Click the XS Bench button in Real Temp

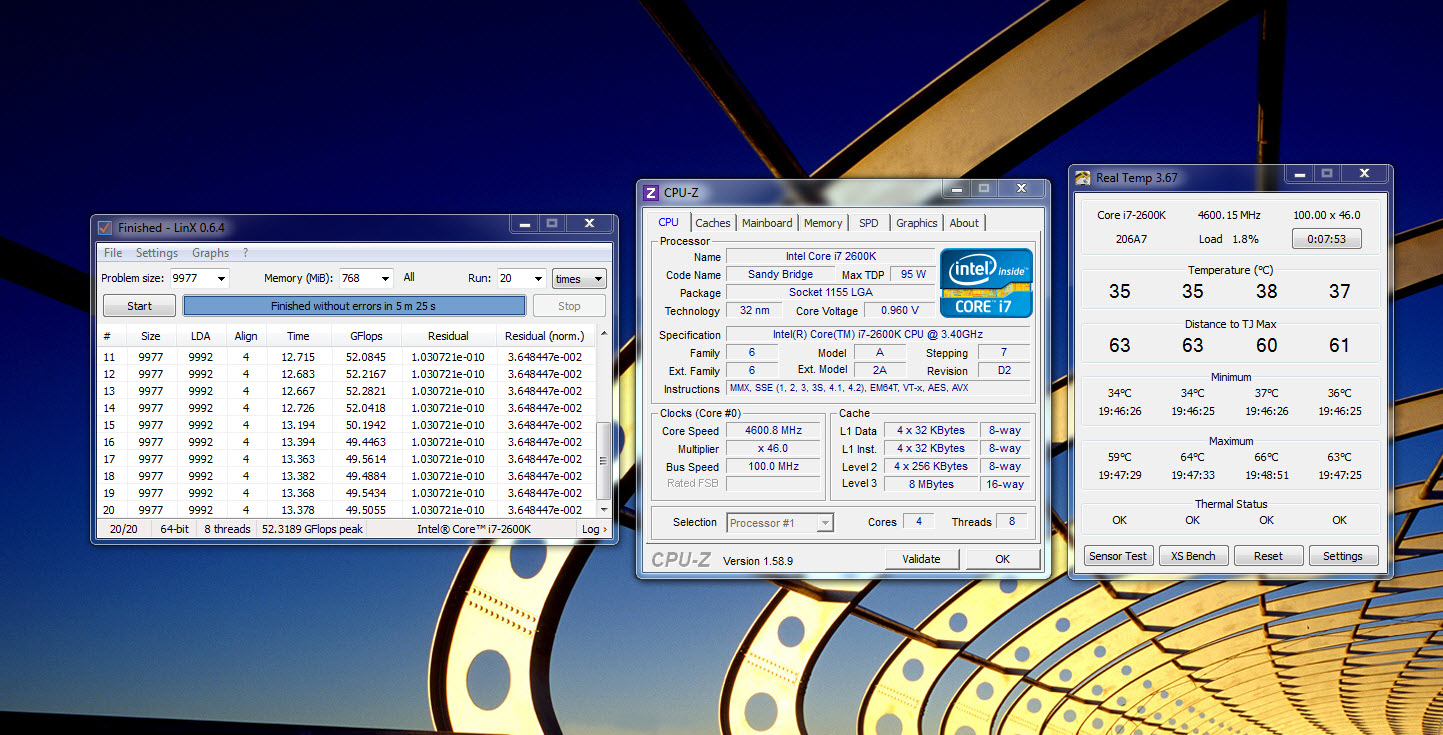(1193, 556)
